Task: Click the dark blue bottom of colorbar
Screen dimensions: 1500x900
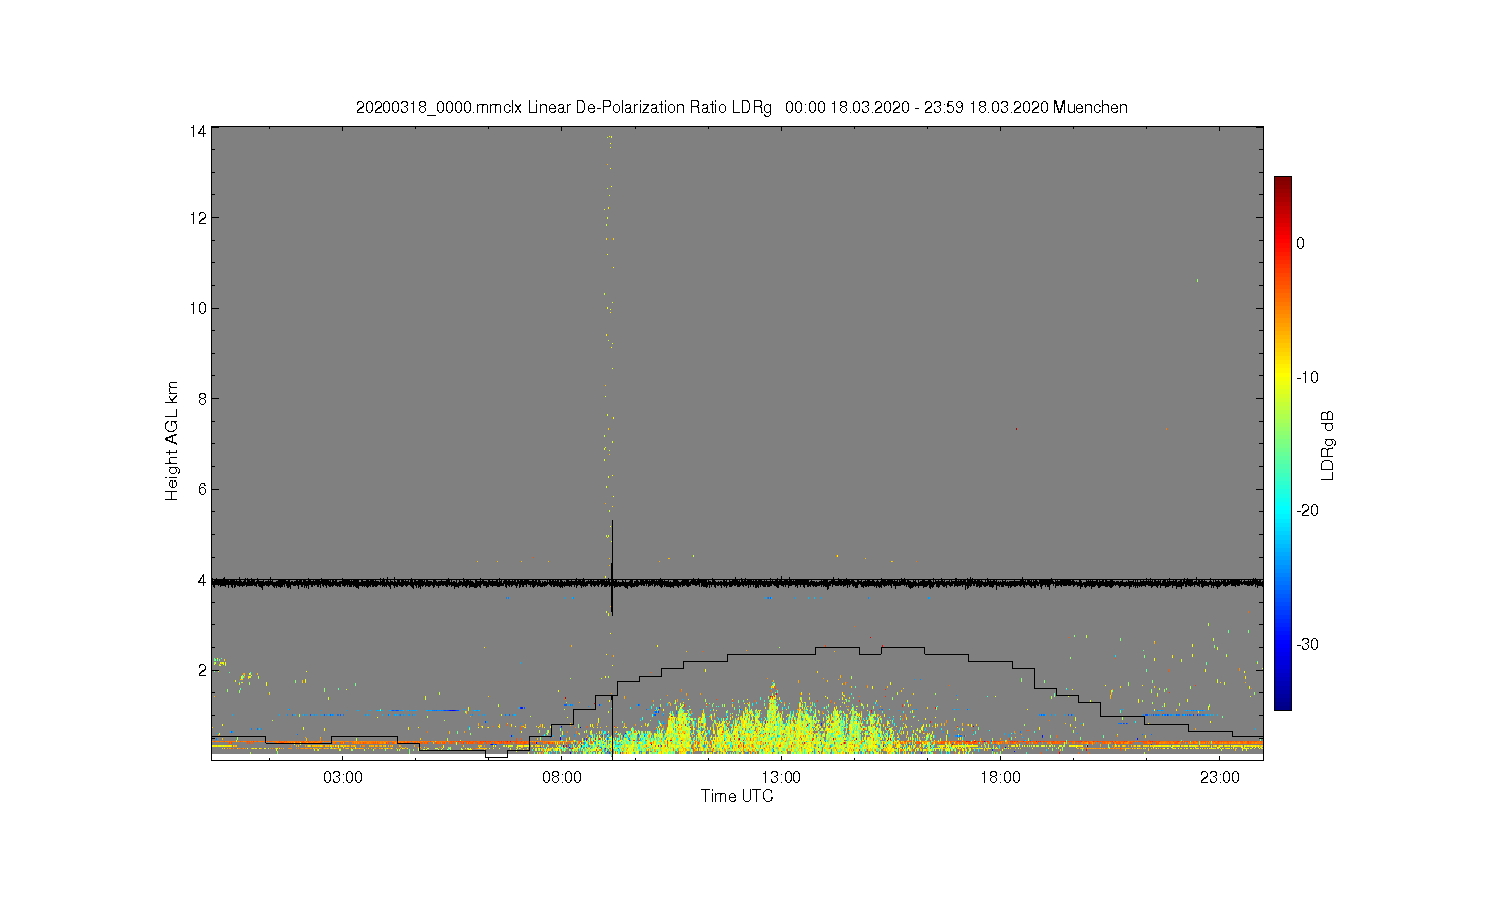Action: tap(1282, 702)
